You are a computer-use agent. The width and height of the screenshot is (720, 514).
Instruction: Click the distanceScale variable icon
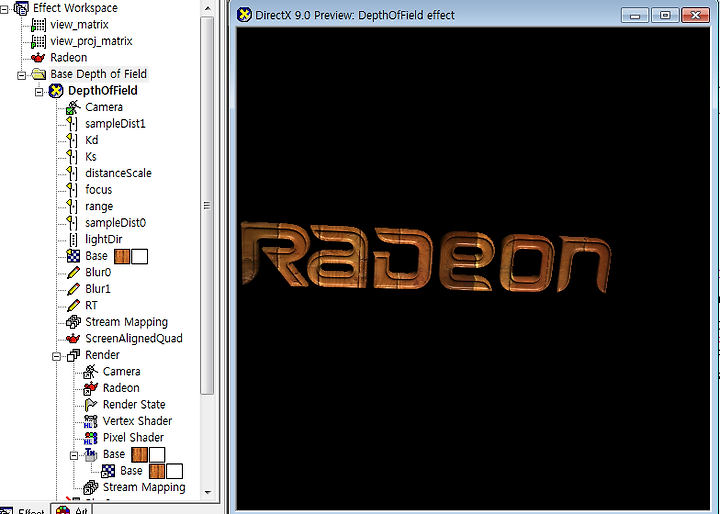pos(72,174)
